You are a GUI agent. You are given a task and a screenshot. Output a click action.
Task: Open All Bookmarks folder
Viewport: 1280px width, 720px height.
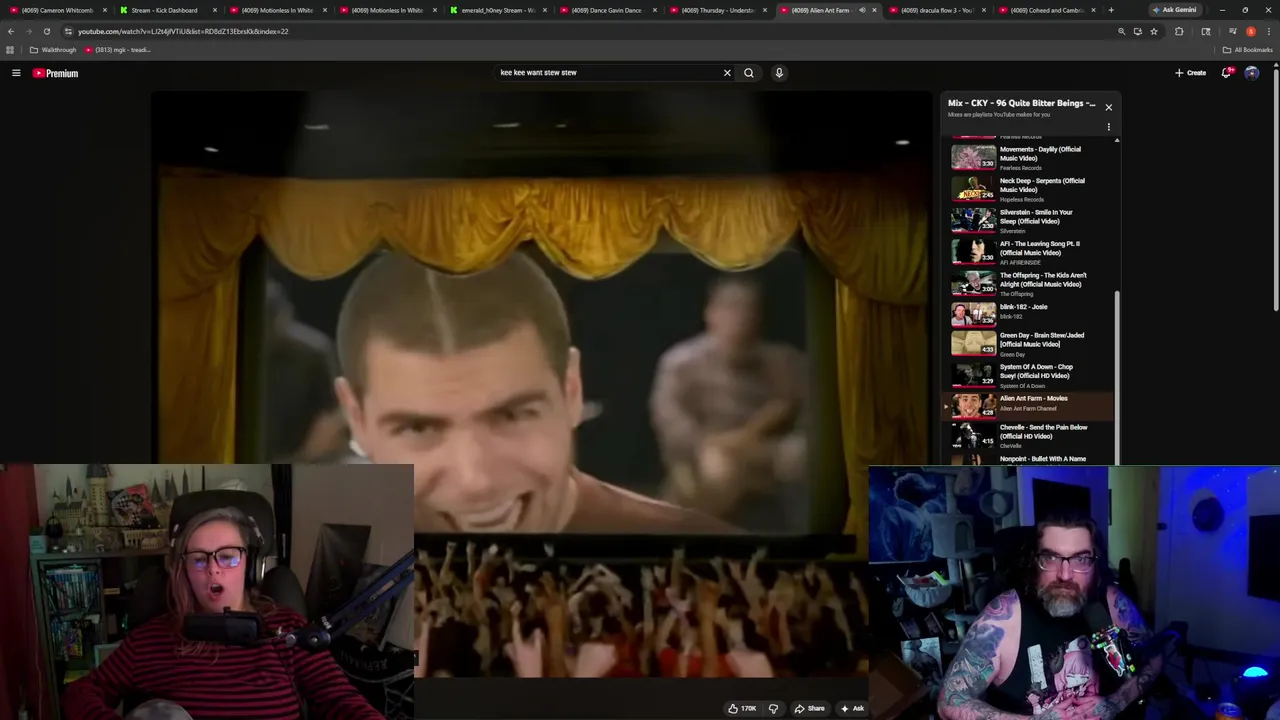point(1247,50)
